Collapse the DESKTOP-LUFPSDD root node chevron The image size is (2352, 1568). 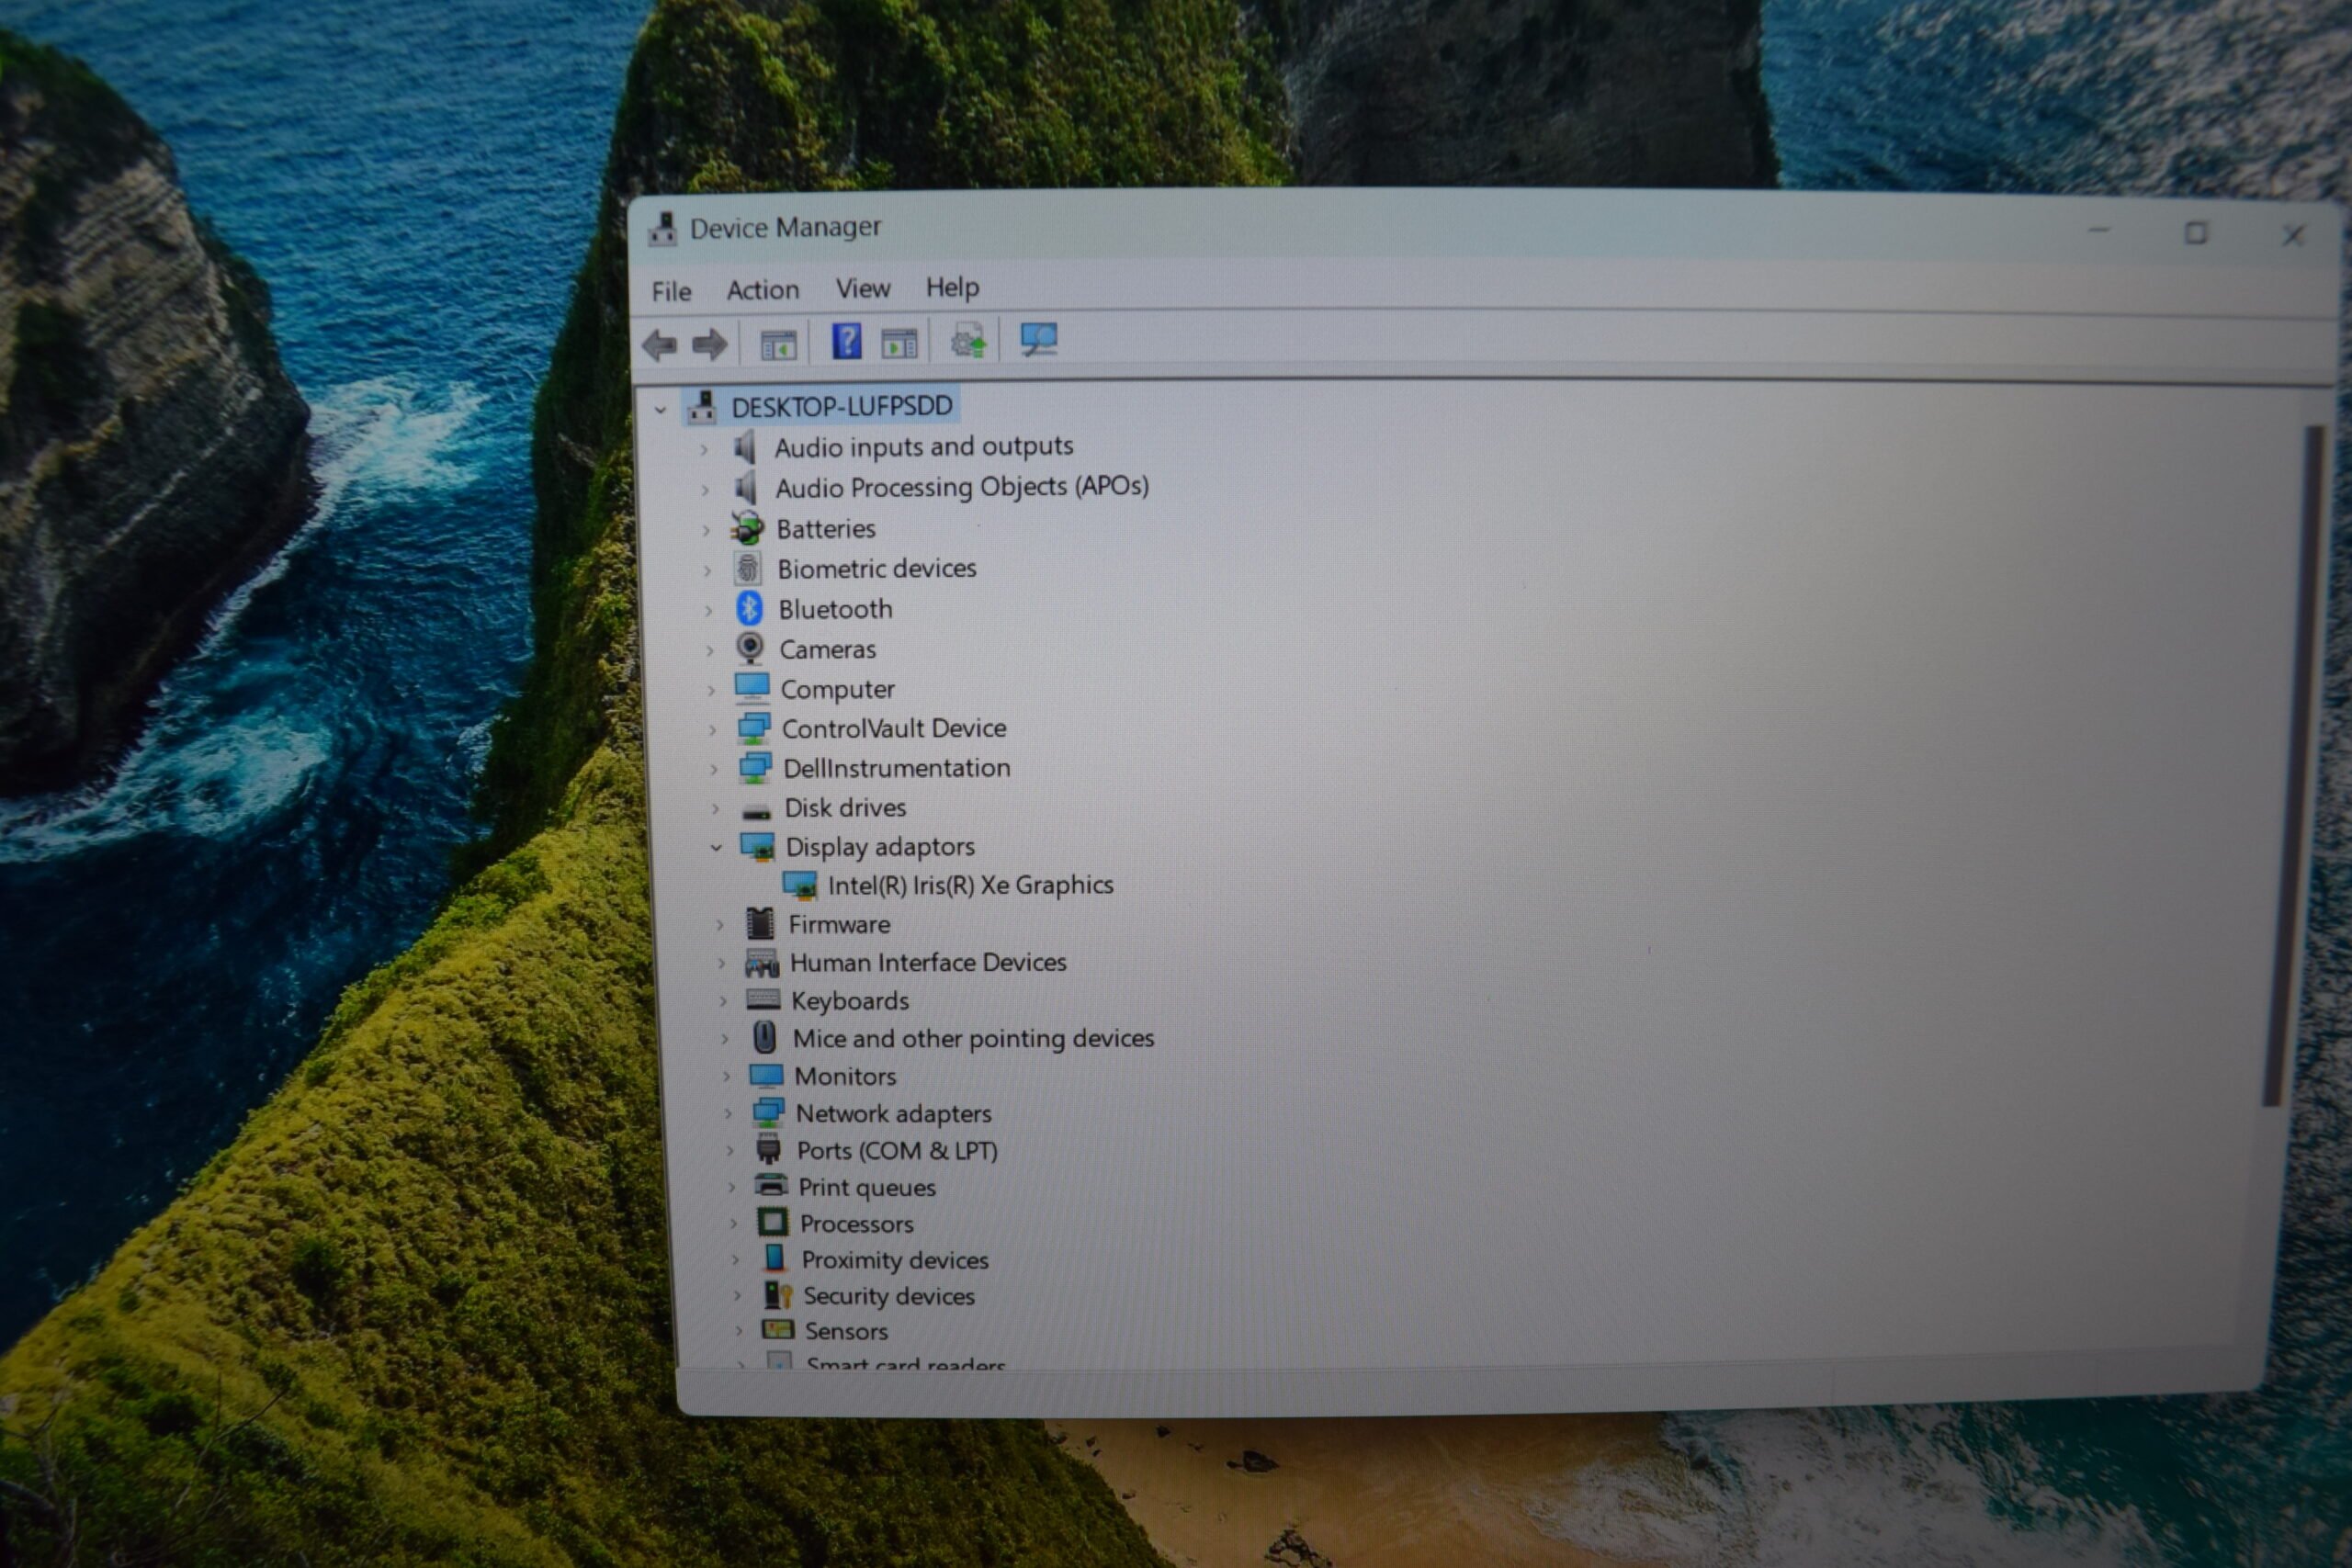tap(660, 409)
